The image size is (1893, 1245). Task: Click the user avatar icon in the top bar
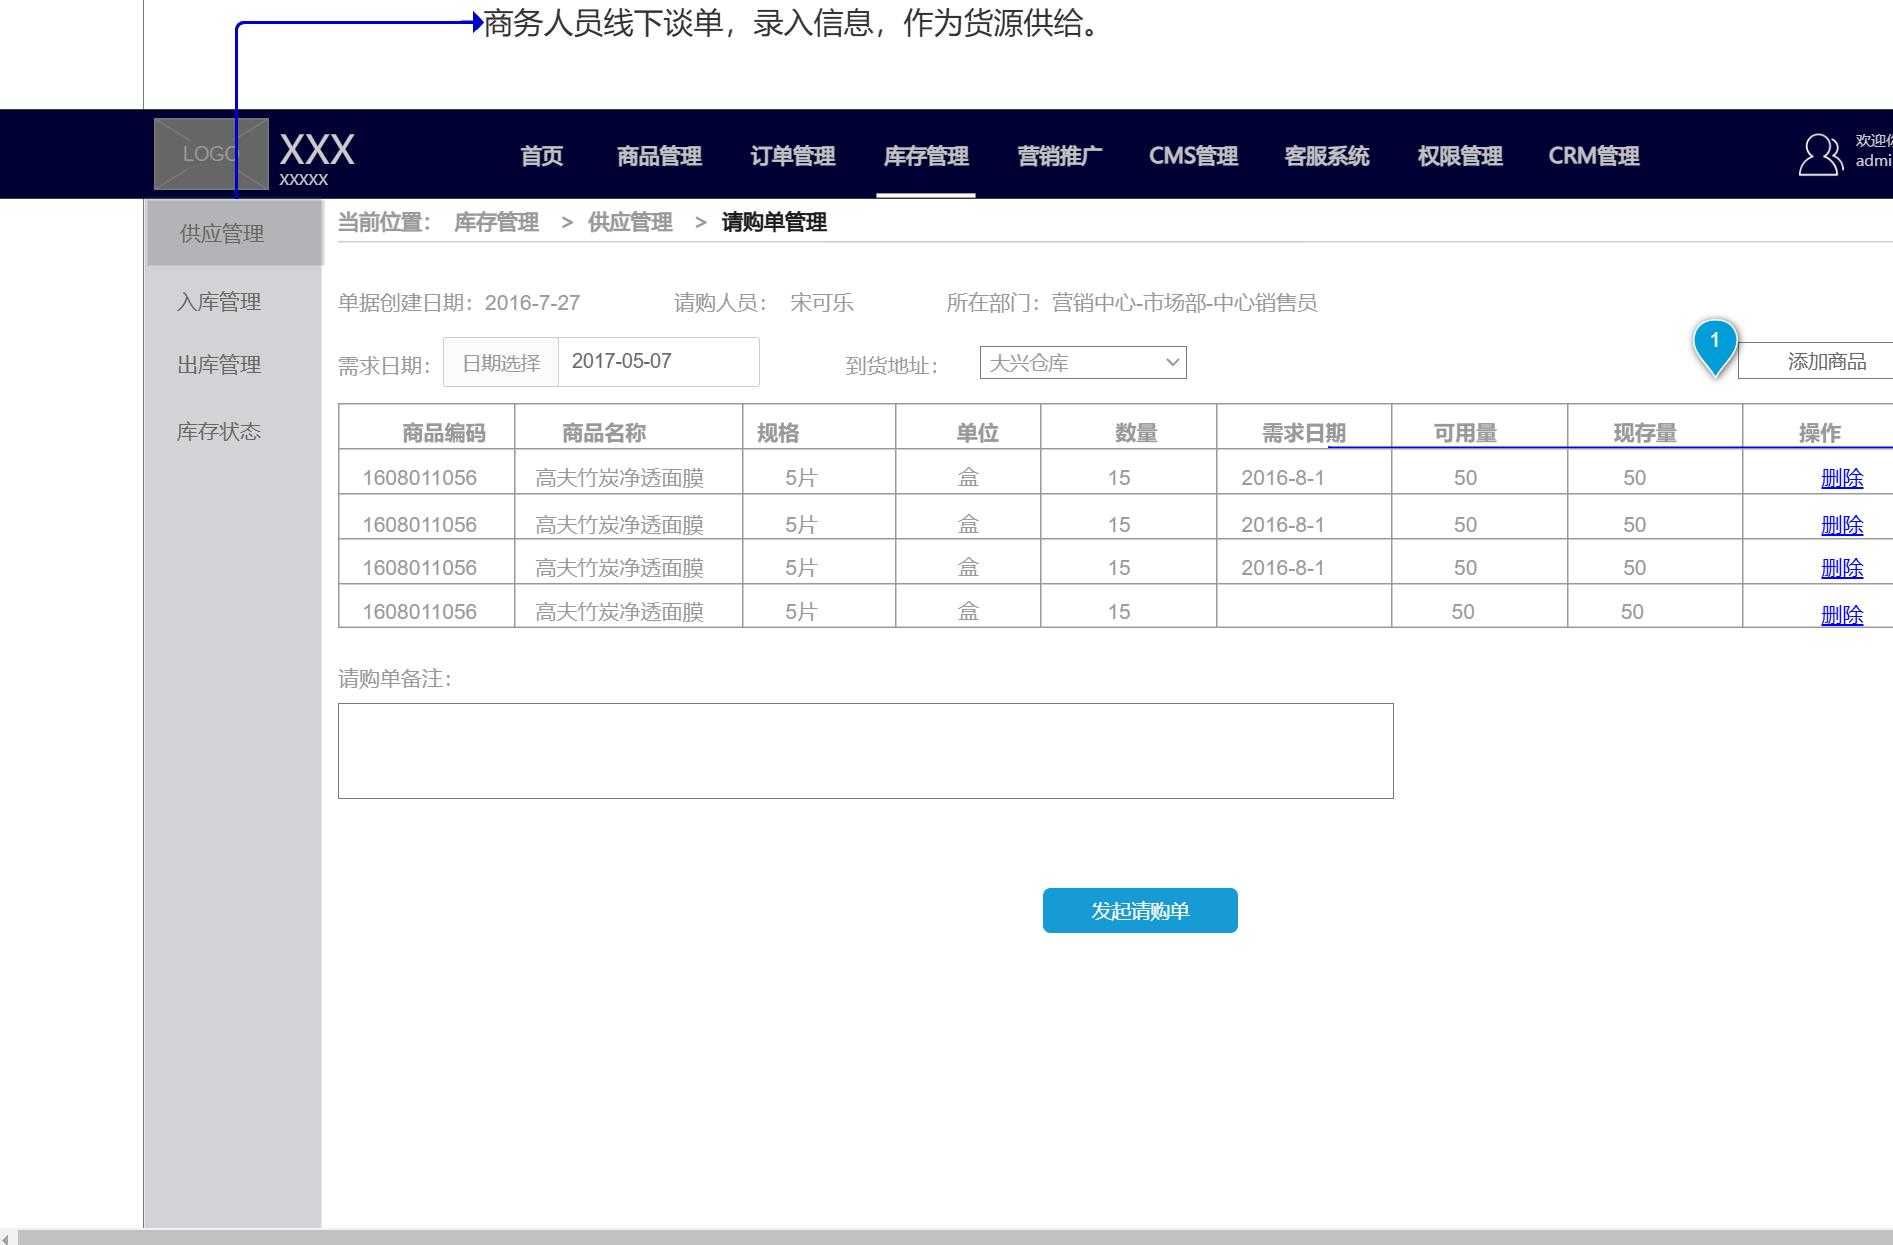pyautogui.click(x=1818, y=154)
